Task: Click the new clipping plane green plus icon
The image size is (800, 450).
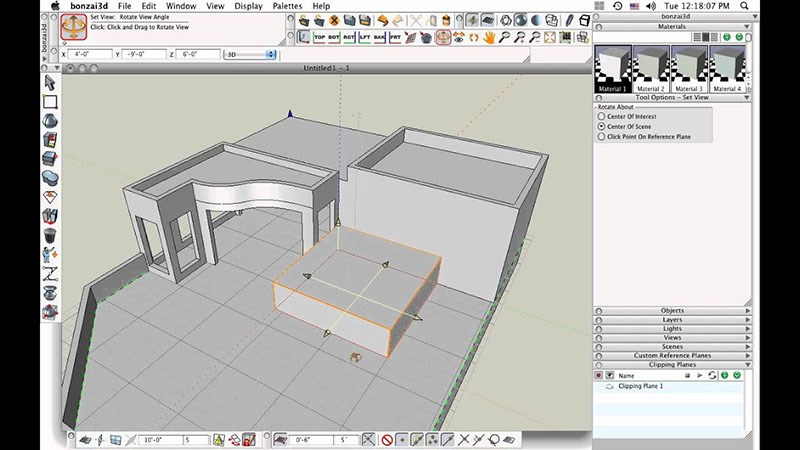Action: (x=724, y=375)
